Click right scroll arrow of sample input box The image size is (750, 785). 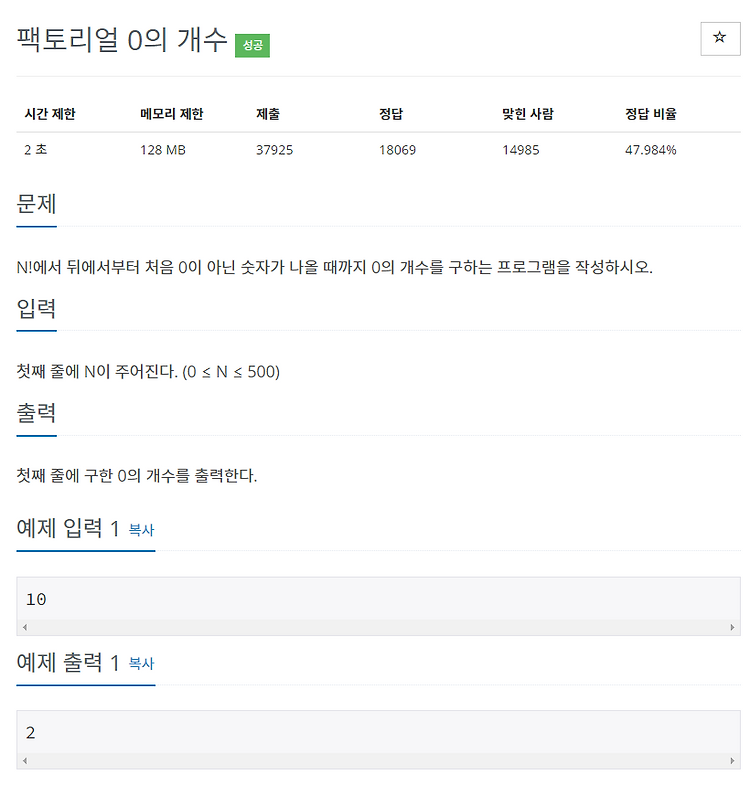pos(732,627)
